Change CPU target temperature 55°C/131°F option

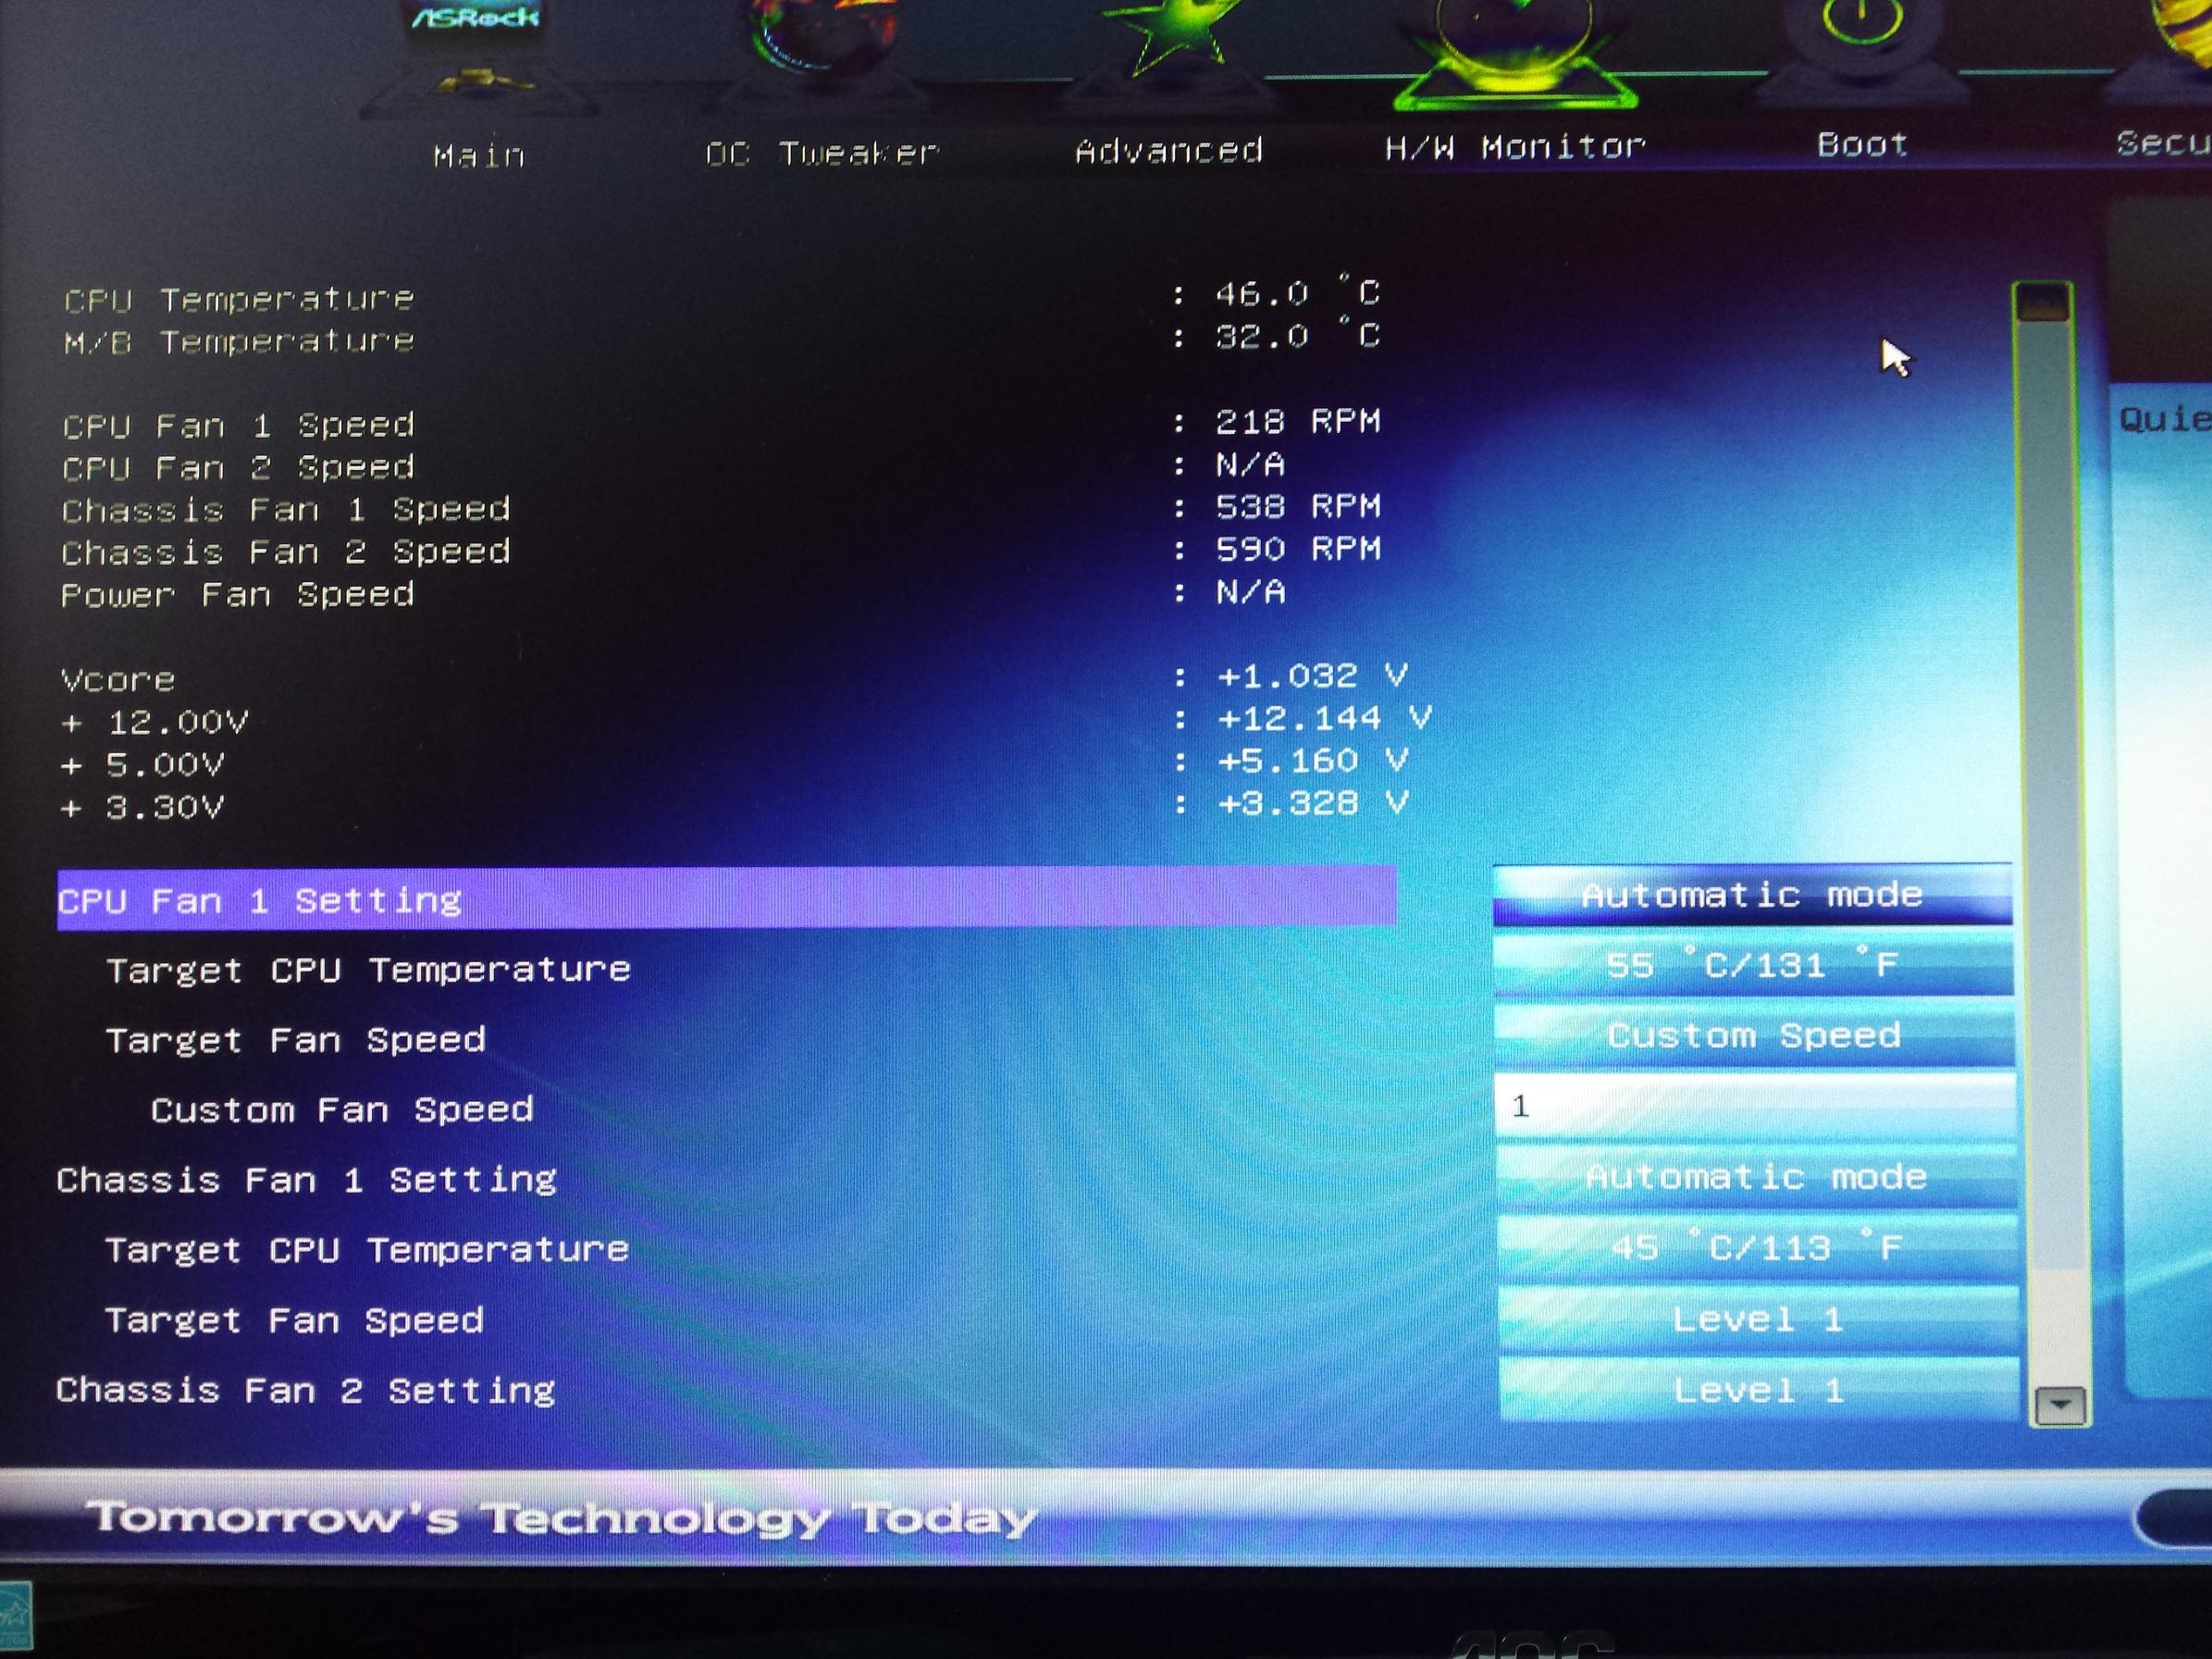(1752, 965)
